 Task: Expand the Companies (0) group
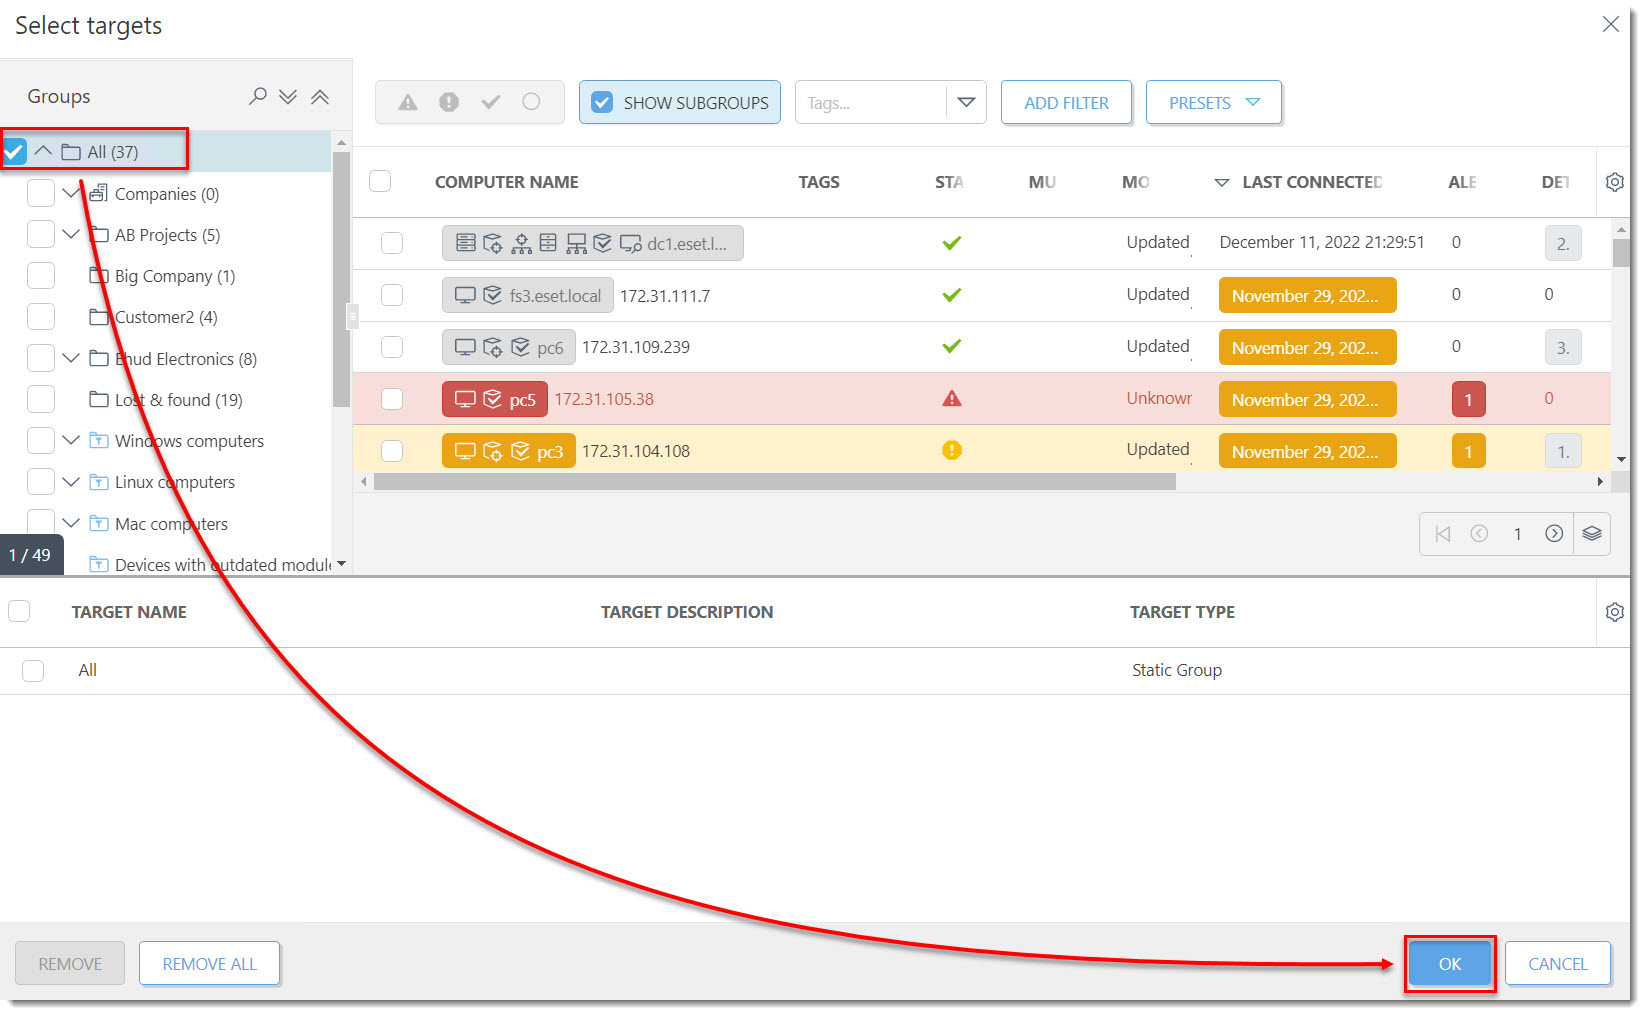point(71,192)
